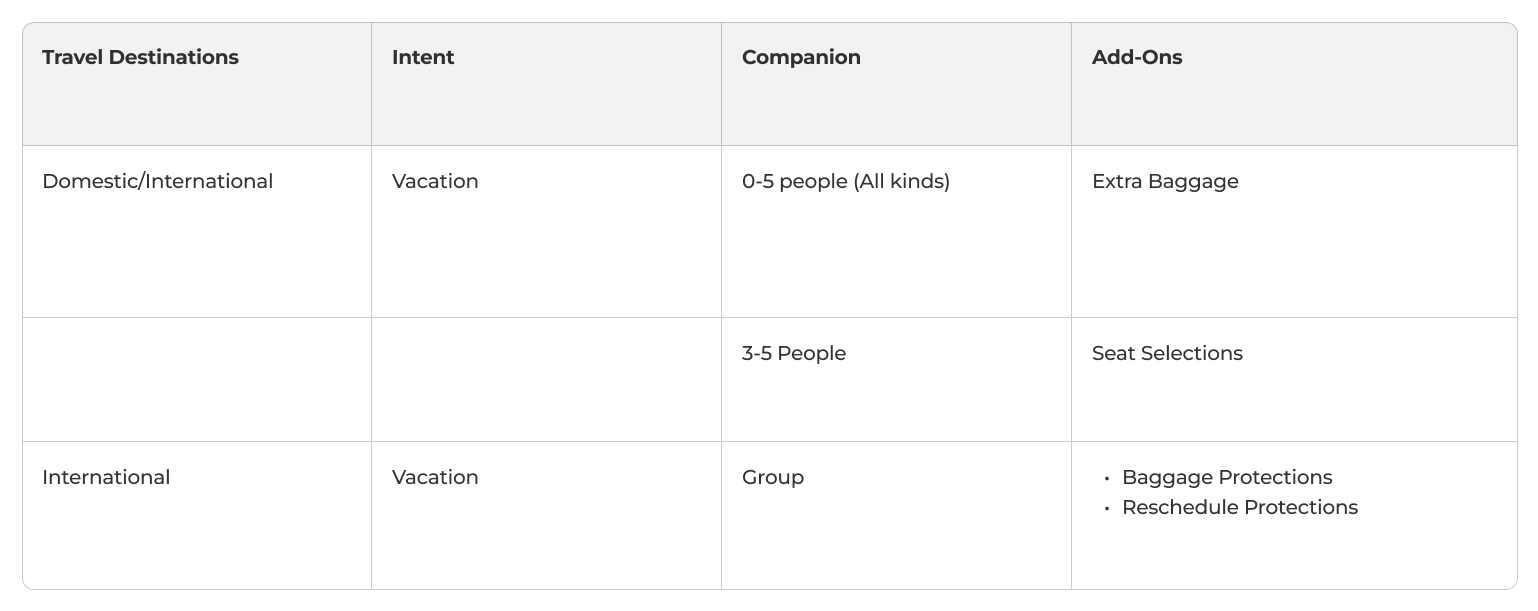Screen dimensions: 1538x611
Task: Click the Reschedule Protections bullet item
Action: 1240,507
